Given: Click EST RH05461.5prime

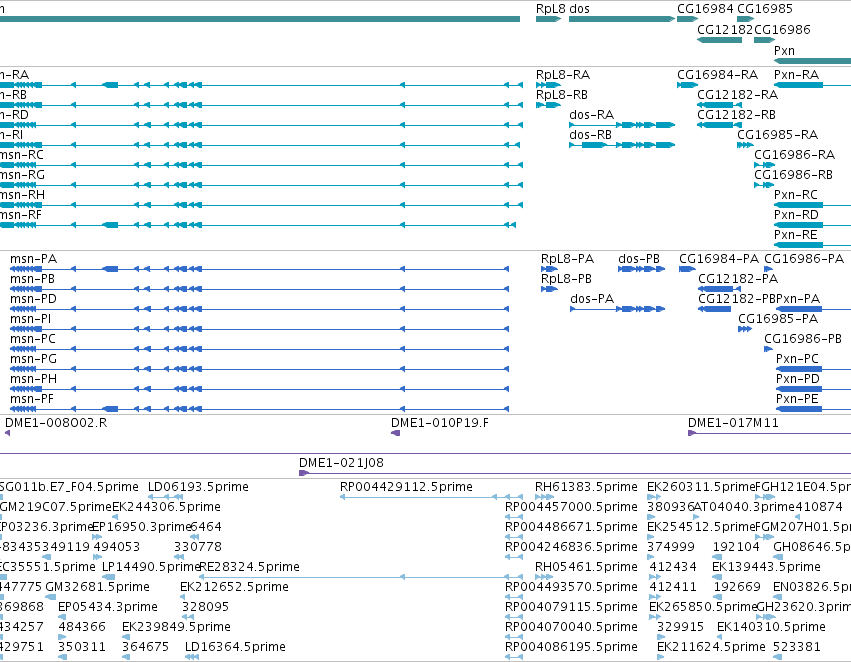Looking at the screenshot, I should click(x=586, y=567).
